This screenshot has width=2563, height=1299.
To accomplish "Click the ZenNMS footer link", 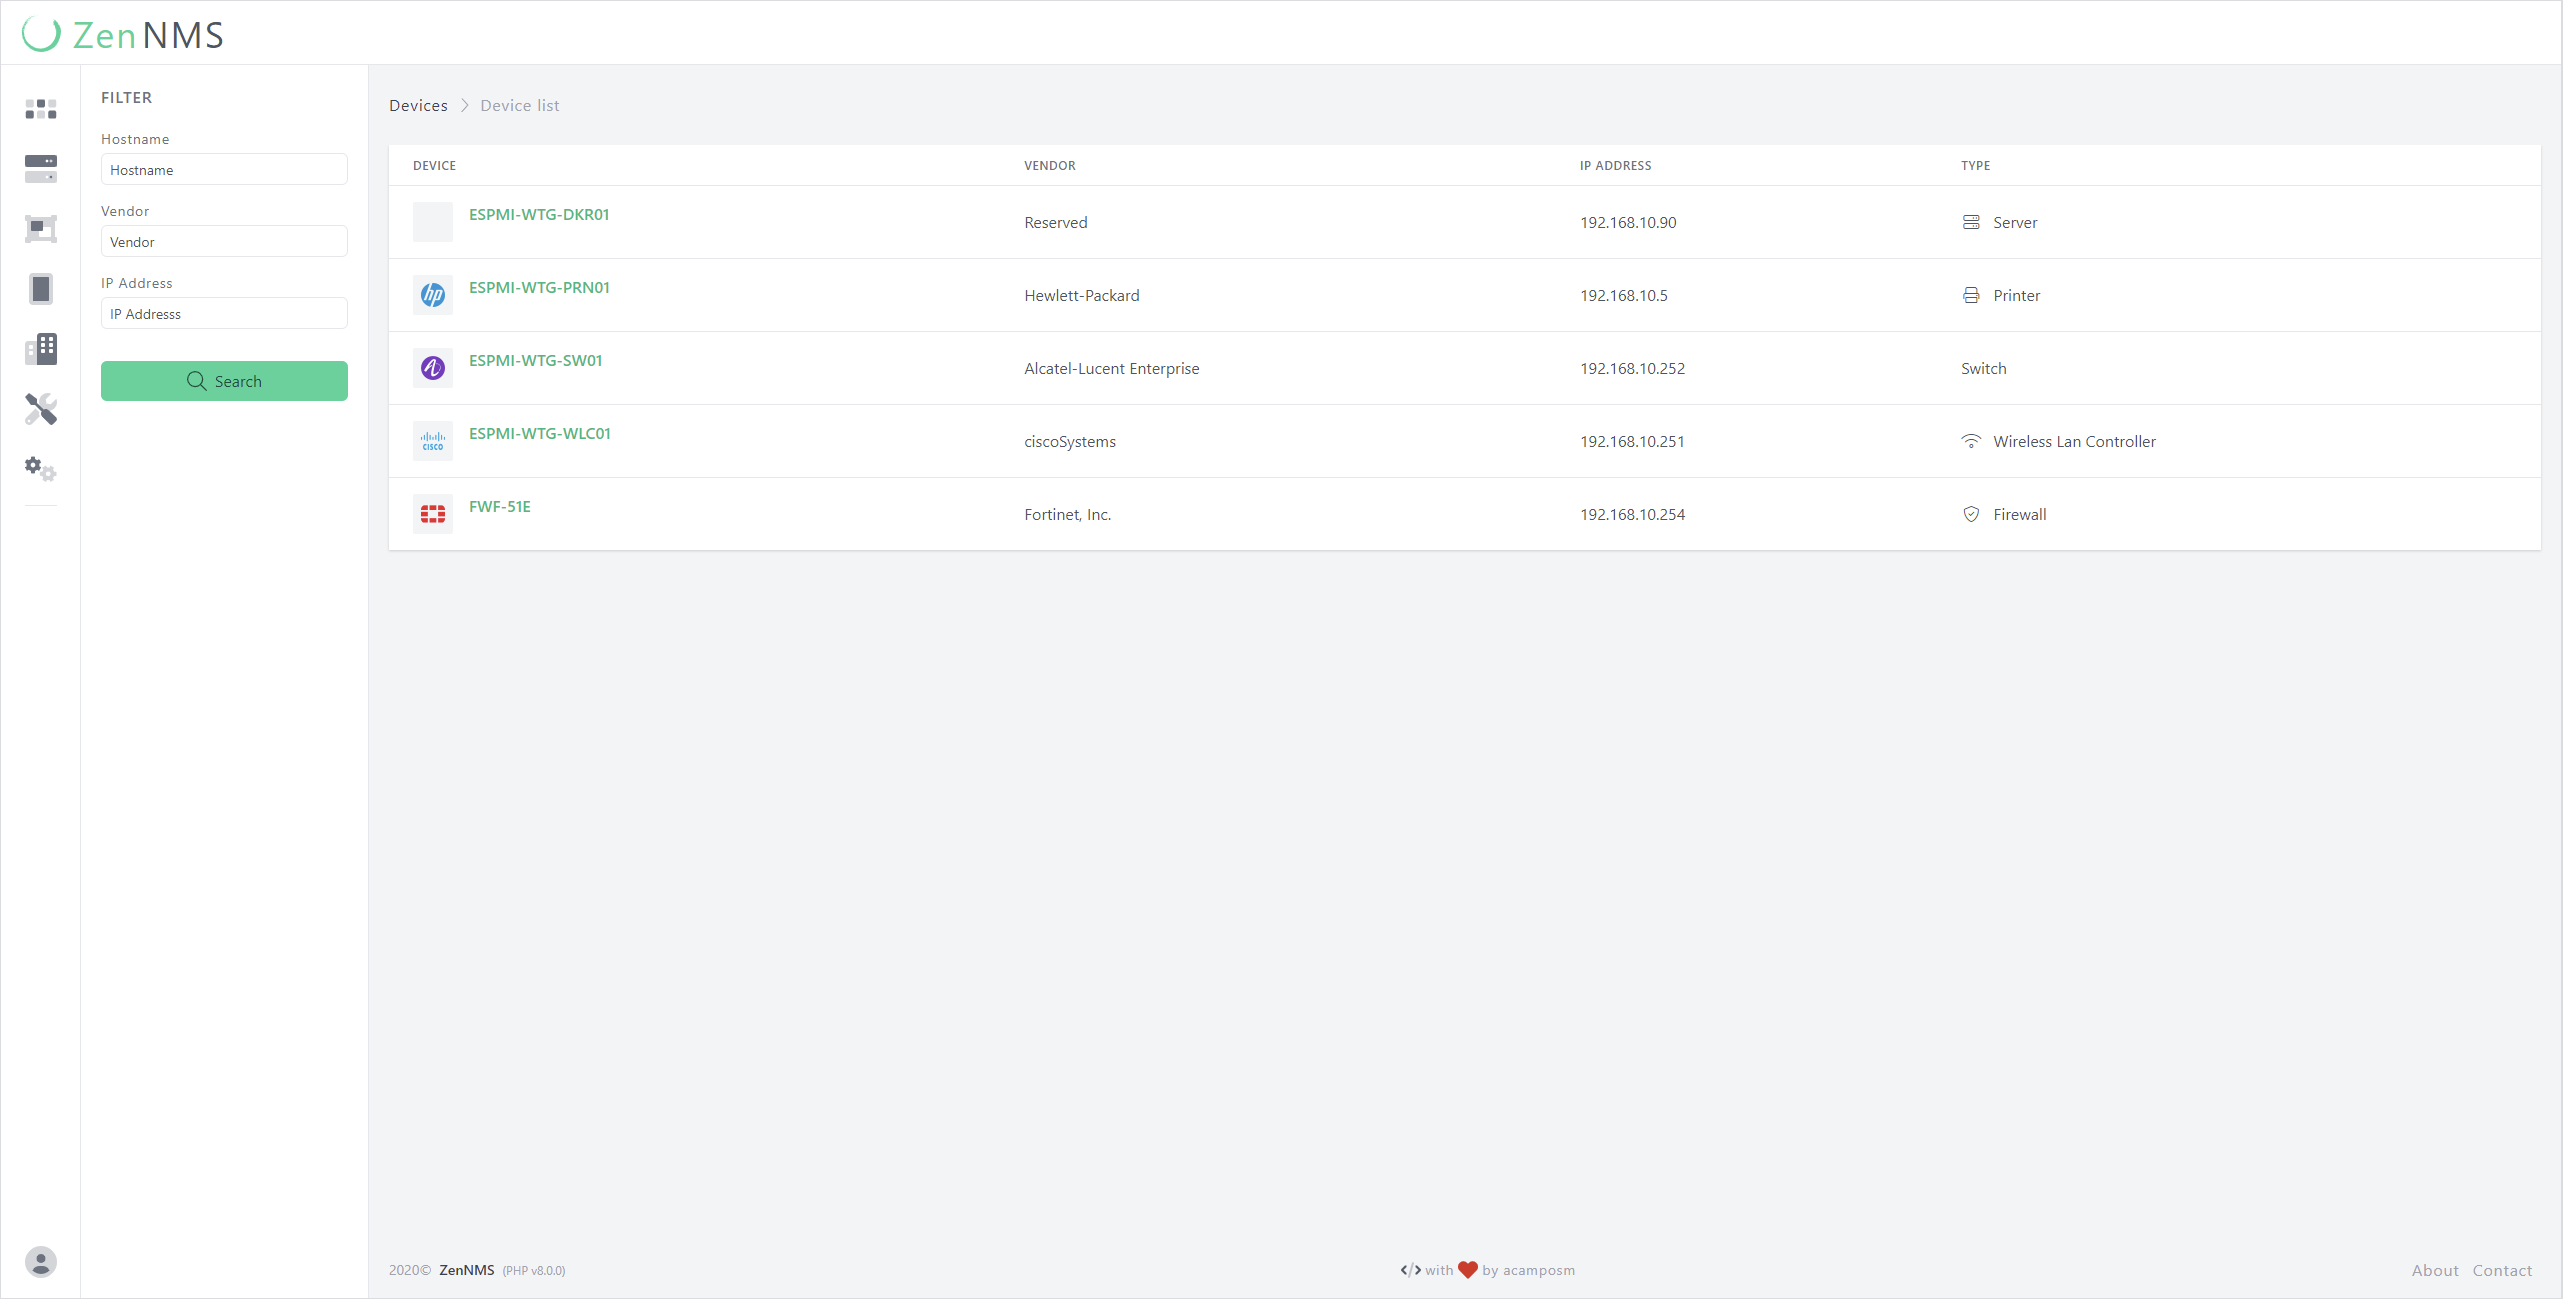I will (467, 1270).
